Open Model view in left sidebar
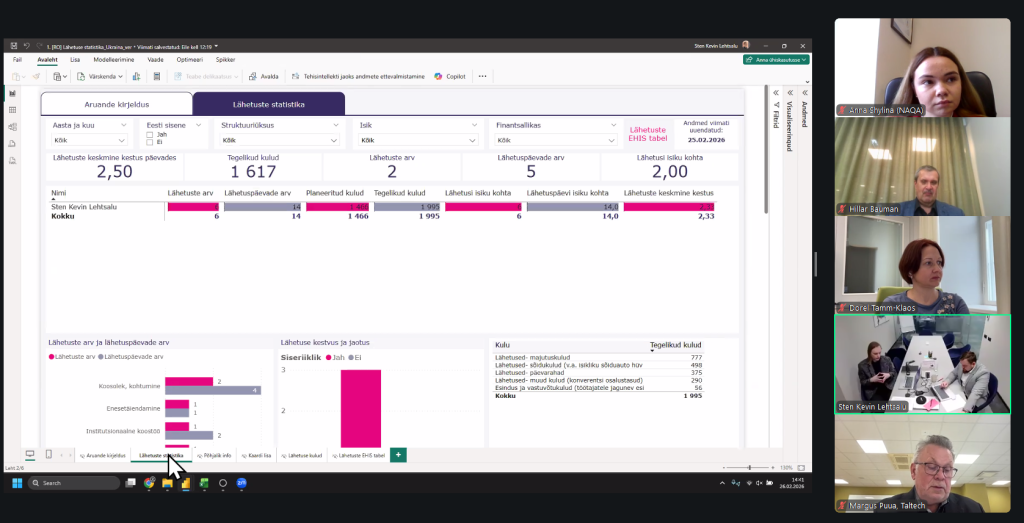This screenshot has width=1024, height=523. click(x=12, y=126)
